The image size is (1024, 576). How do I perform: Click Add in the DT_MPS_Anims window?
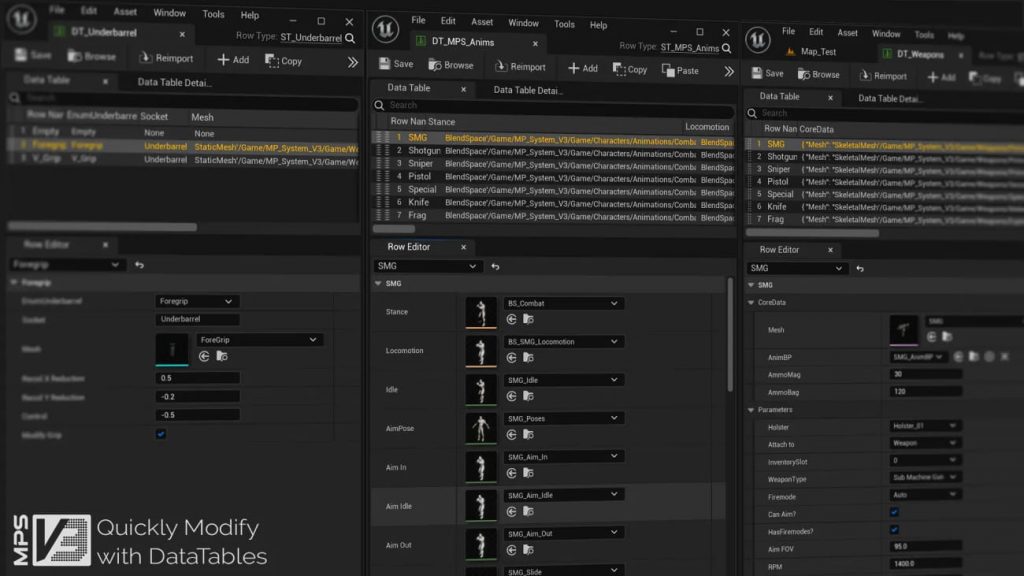point(583,68)
